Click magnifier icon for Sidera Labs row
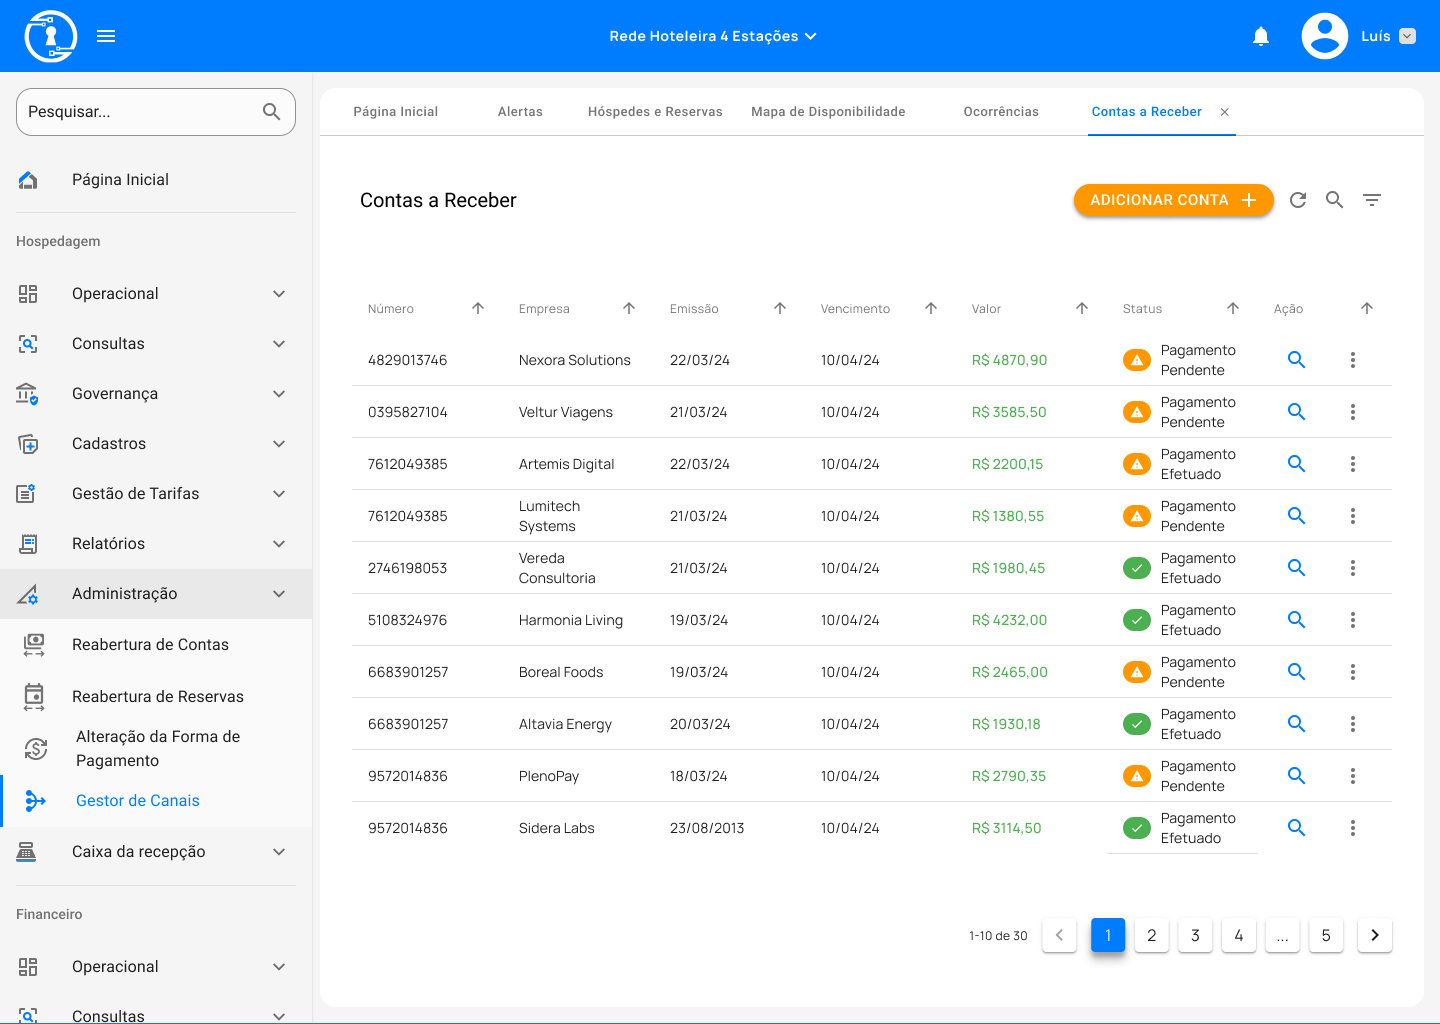1440x1024 pixels. pos(1296,828)
